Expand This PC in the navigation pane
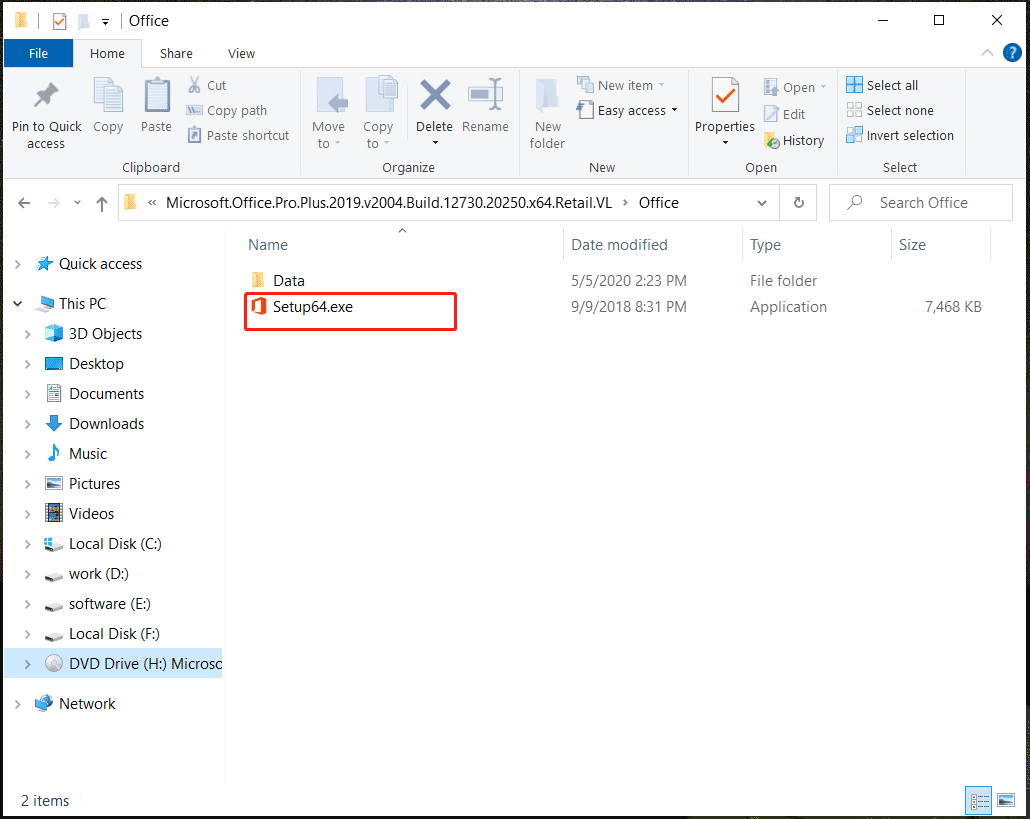The width and height of the screenshot is (1030, 819). click(18, 302)
